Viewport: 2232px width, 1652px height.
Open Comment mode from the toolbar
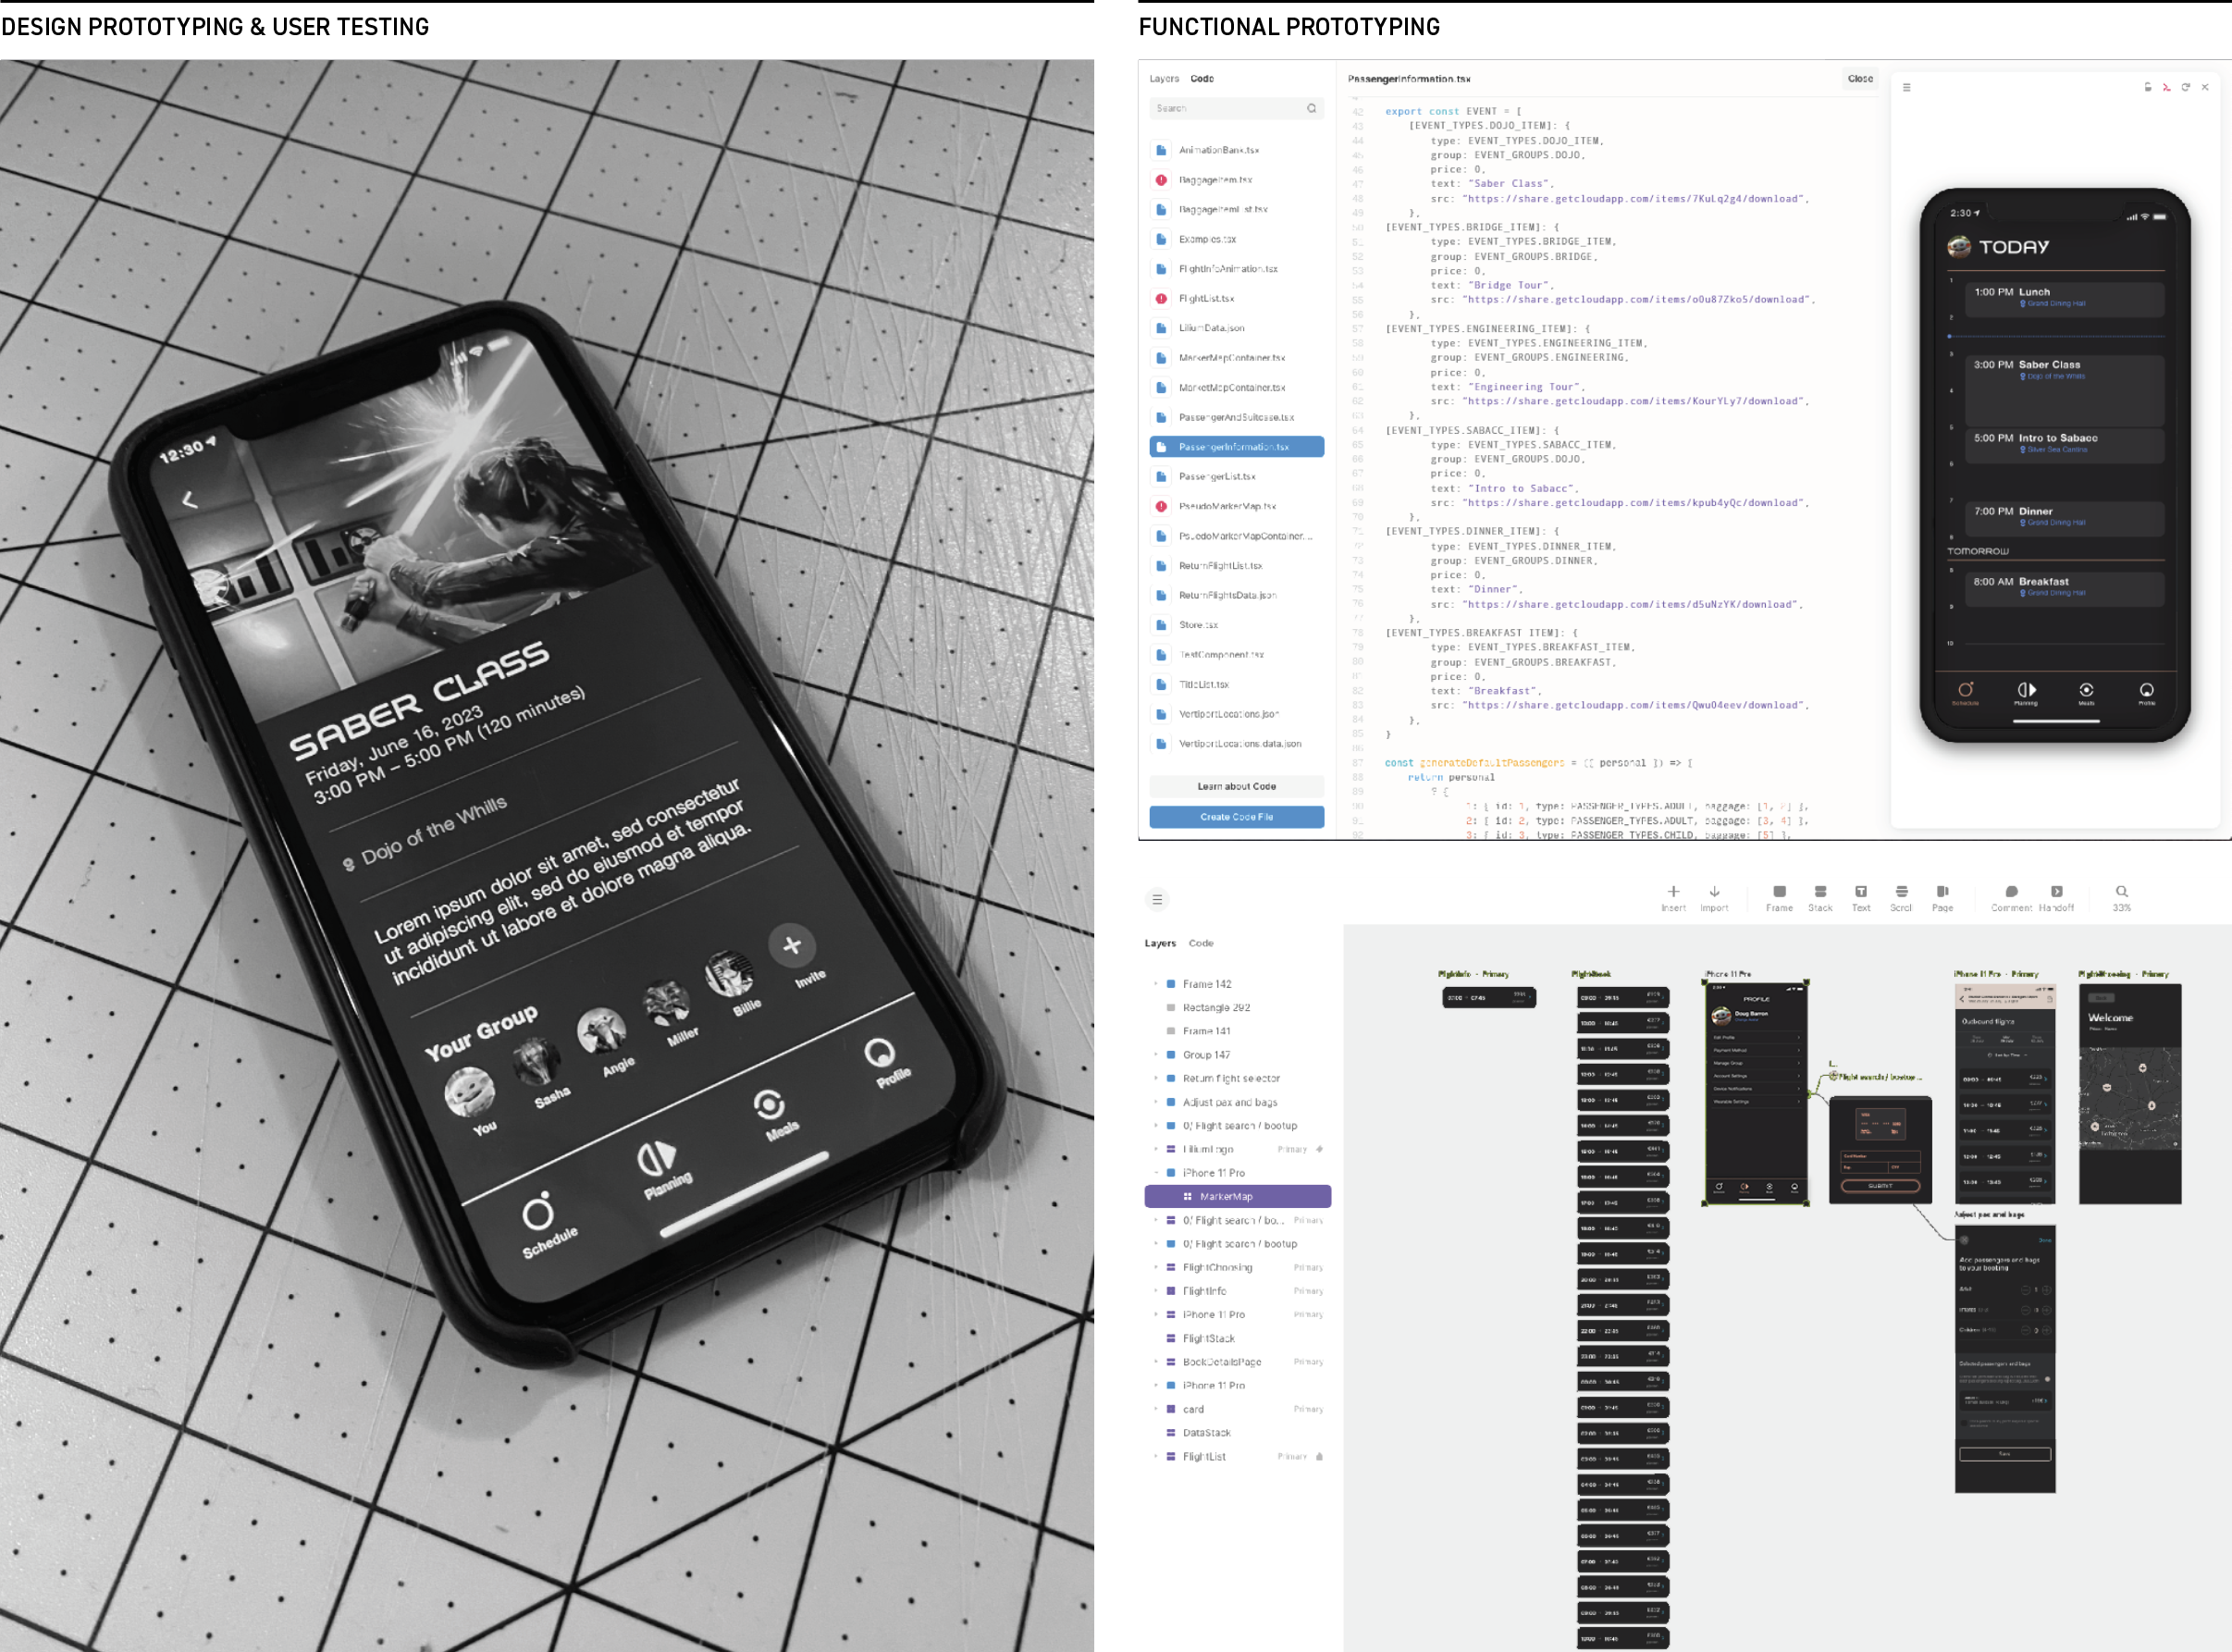2011,890
